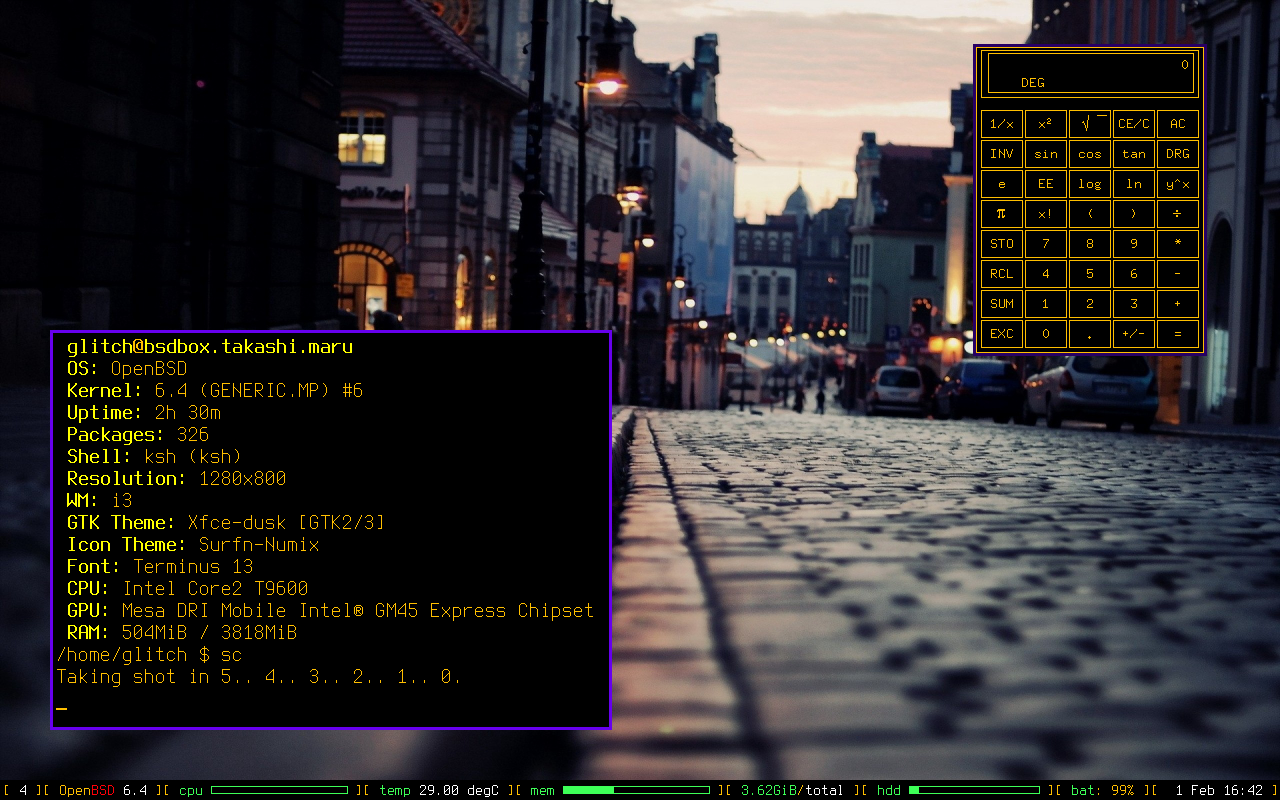Click the e constant button
This screenshot has height=800, width=1280.
click(1002, 184)
